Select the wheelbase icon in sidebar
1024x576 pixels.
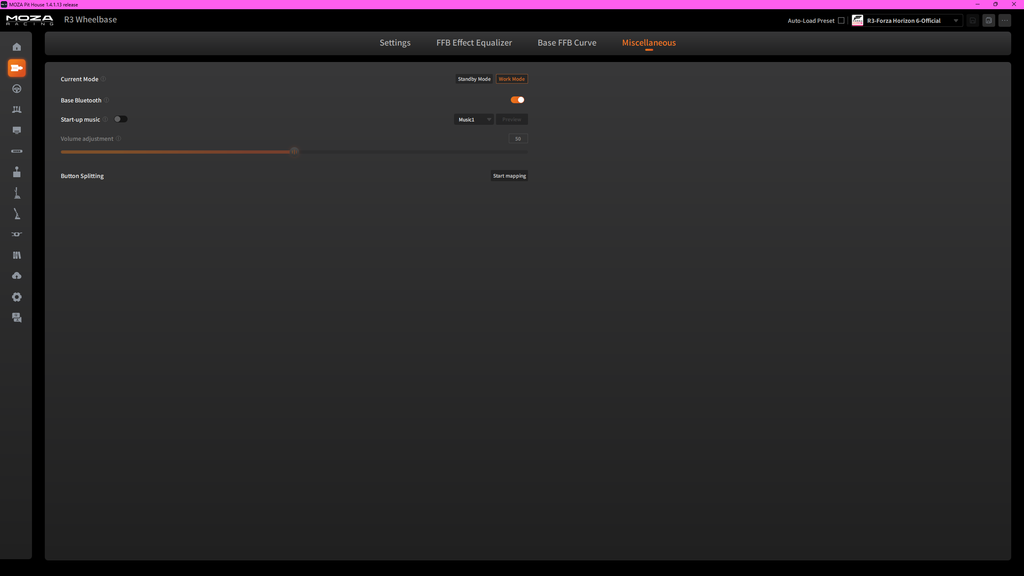click(17, 68)
